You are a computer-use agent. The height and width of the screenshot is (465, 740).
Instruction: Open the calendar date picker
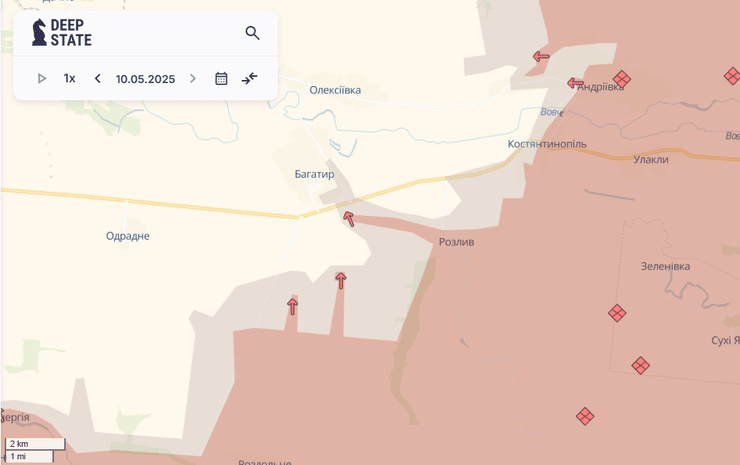tap(221, 79)
